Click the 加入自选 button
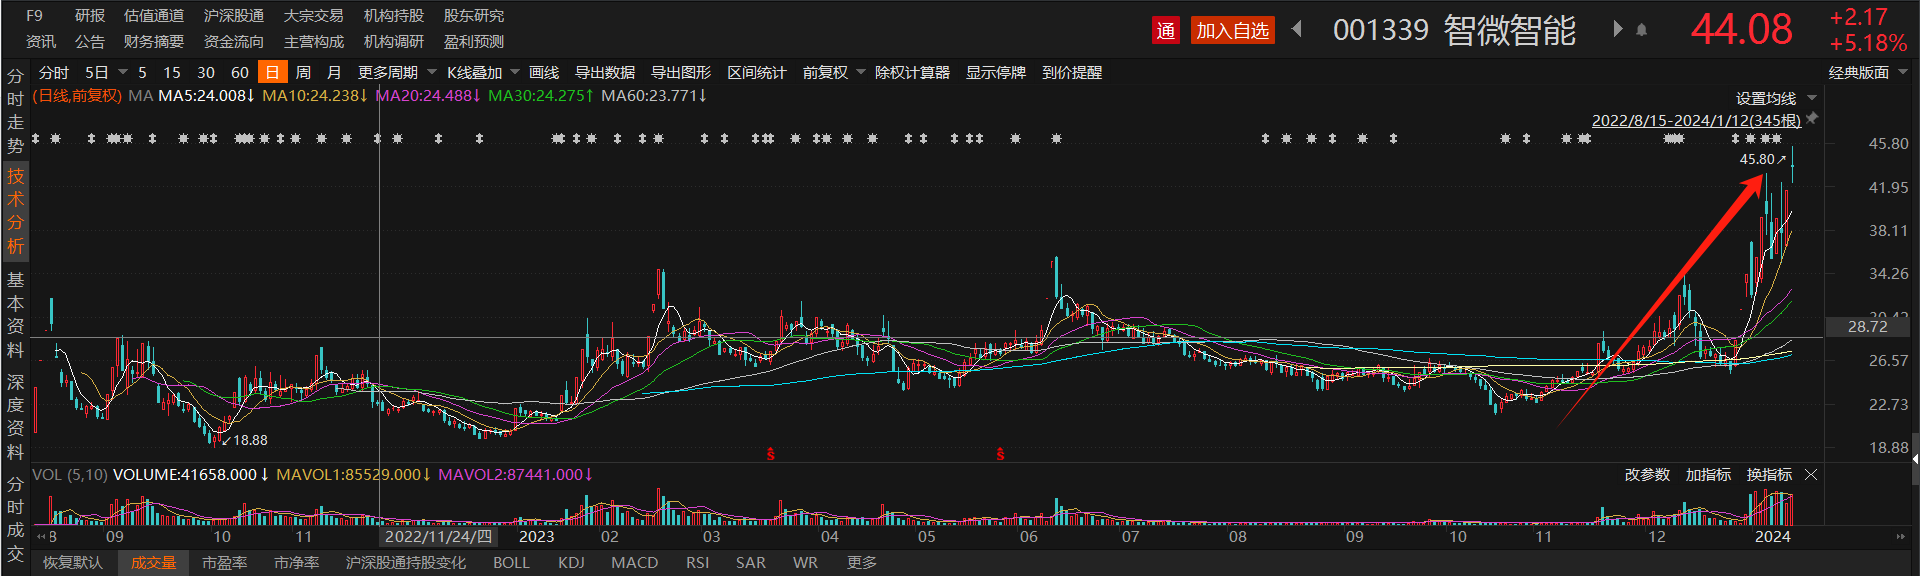Screen dimensions: 1920x576 click(1232, 31)
